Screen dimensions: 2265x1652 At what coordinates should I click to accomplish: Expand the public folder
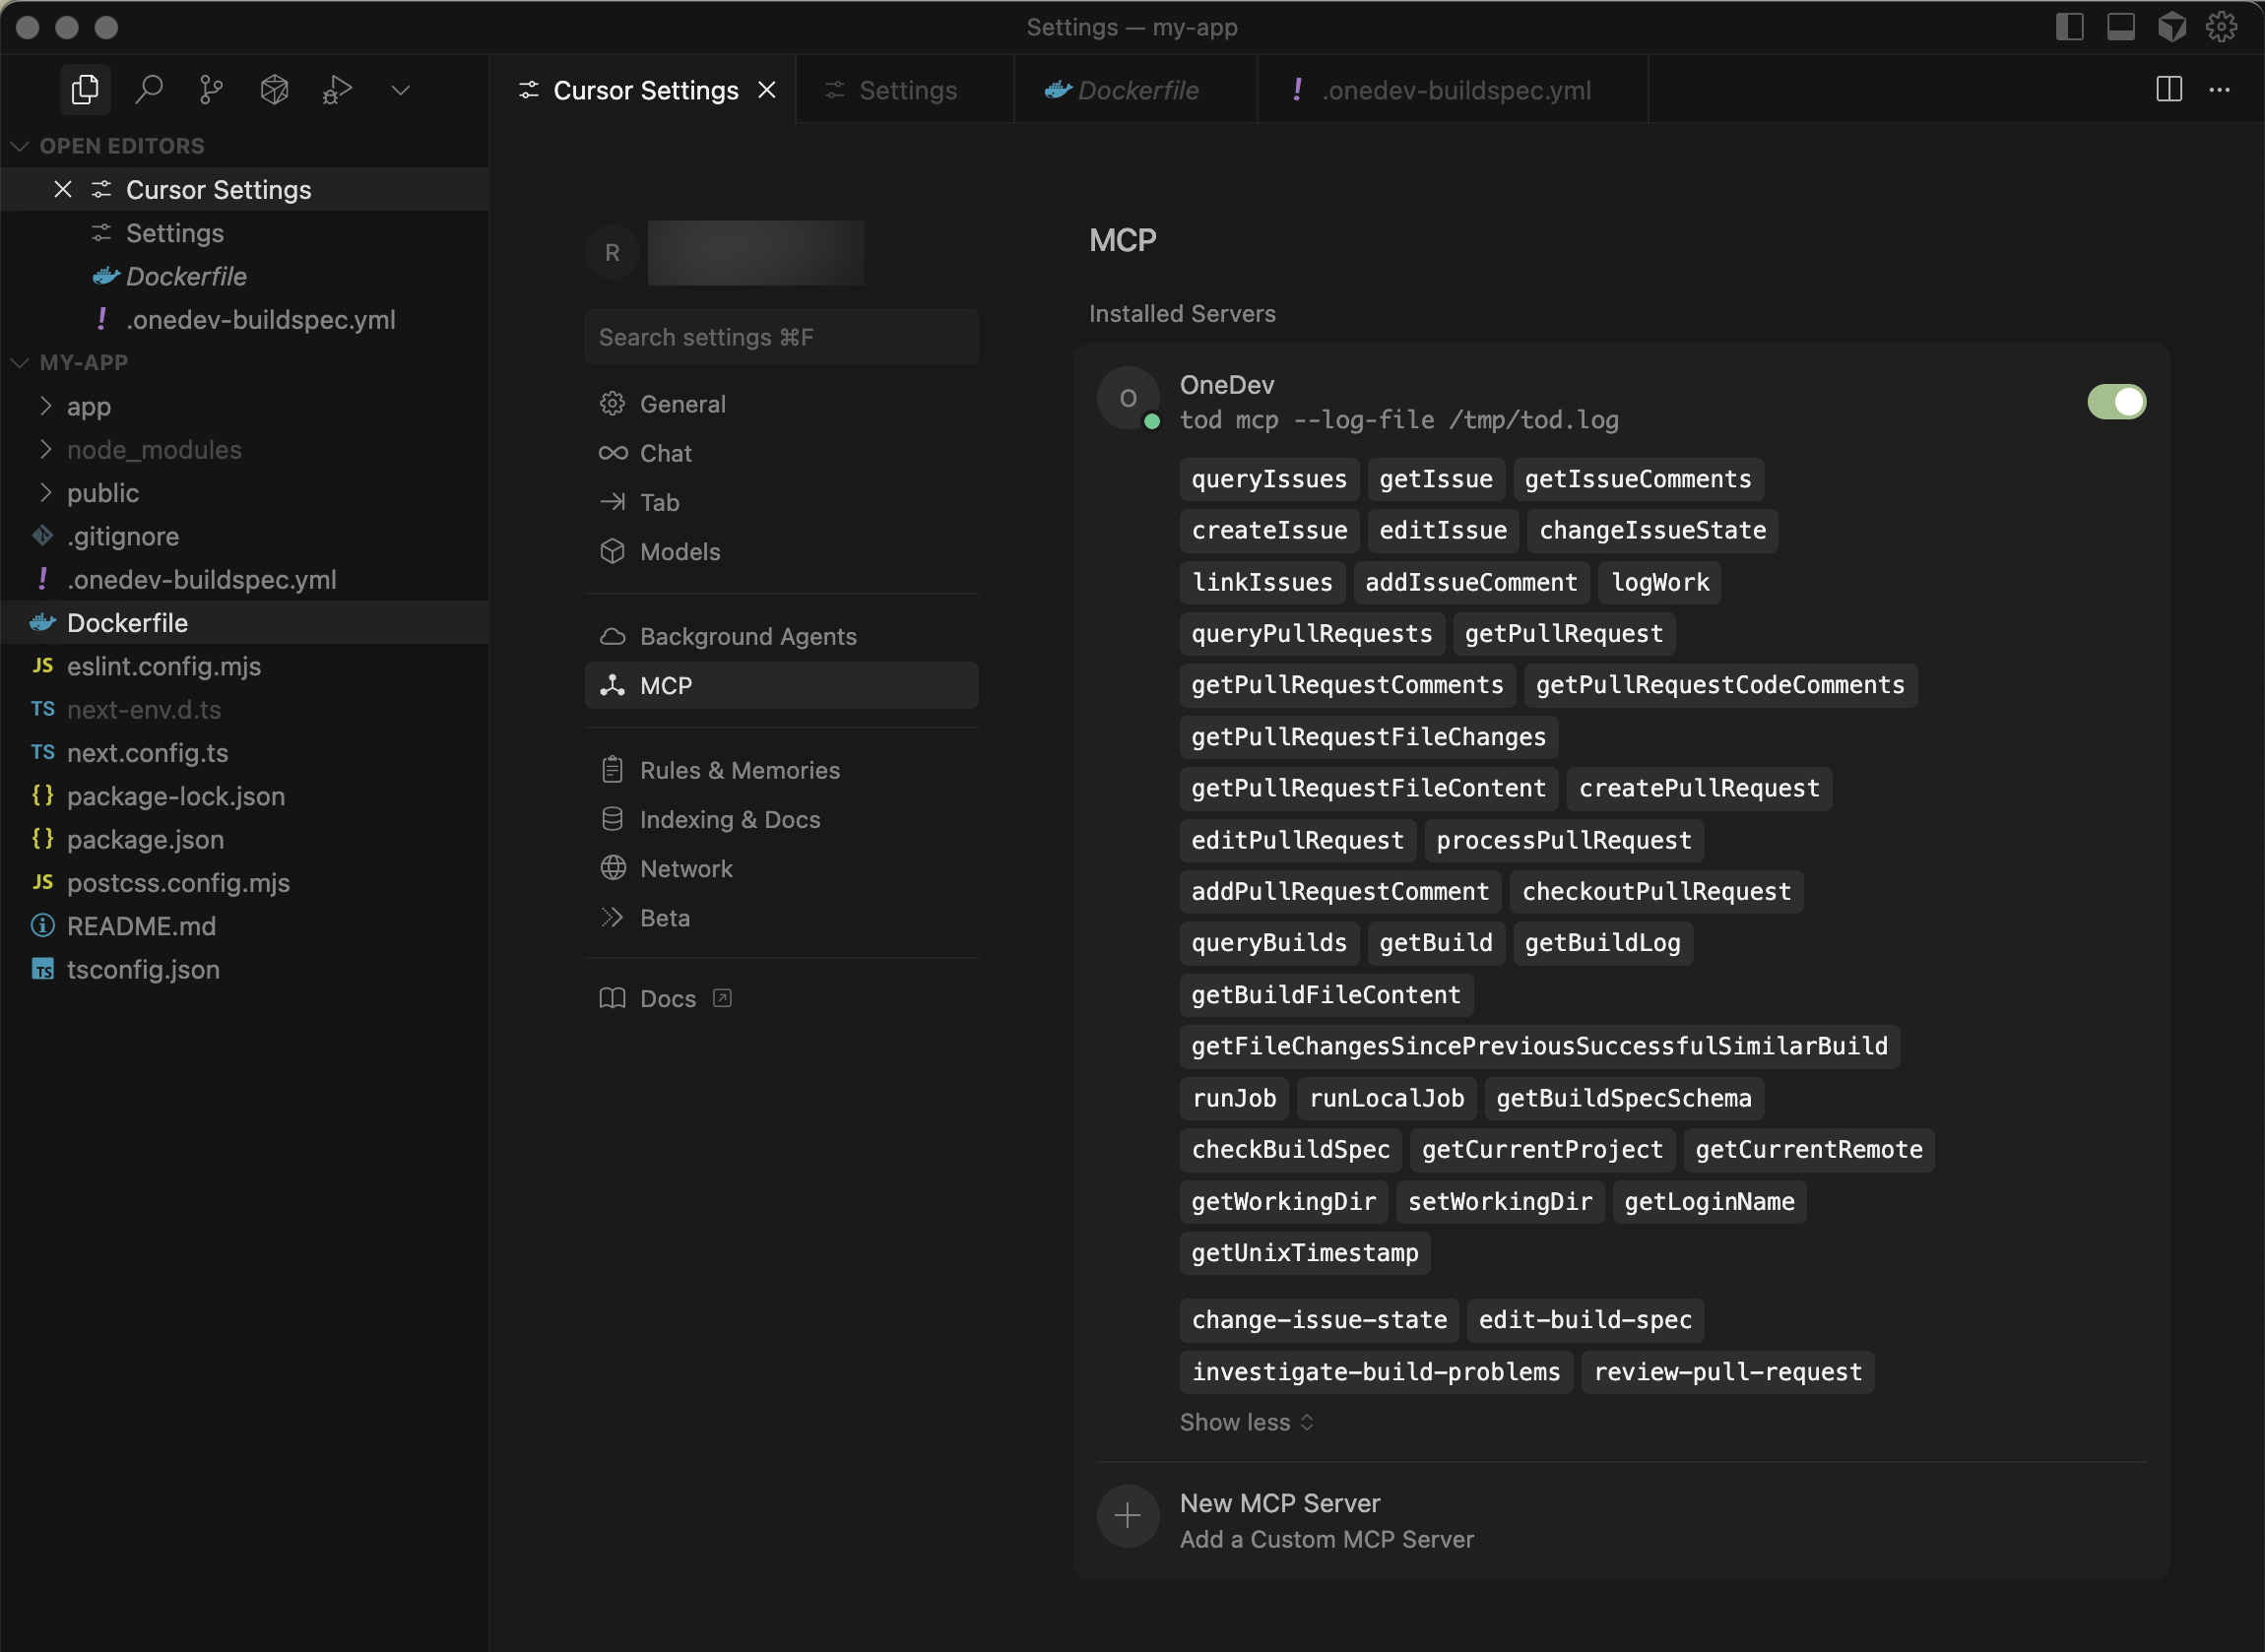pos(102,493)
